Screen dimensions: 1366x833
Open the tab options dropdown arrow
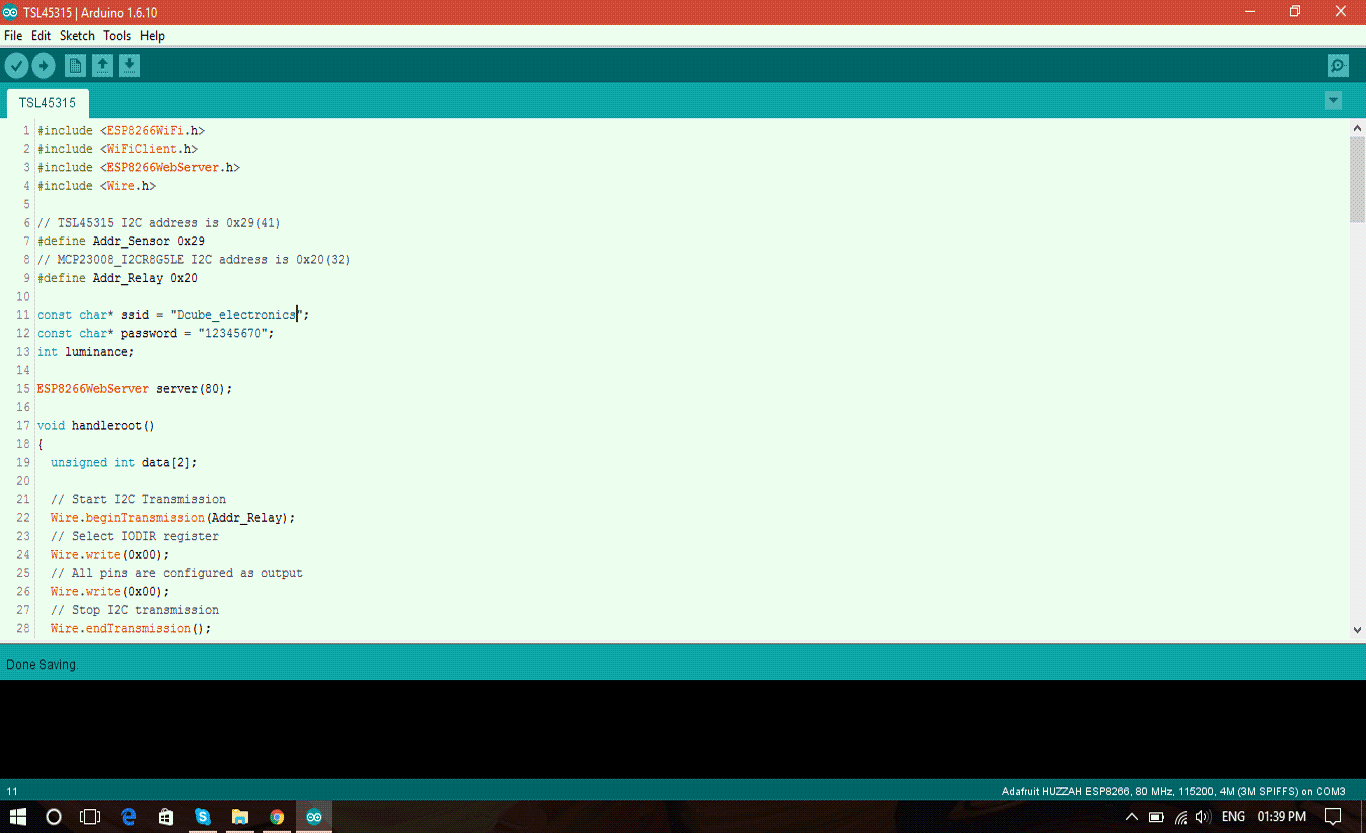[1333, 101]
